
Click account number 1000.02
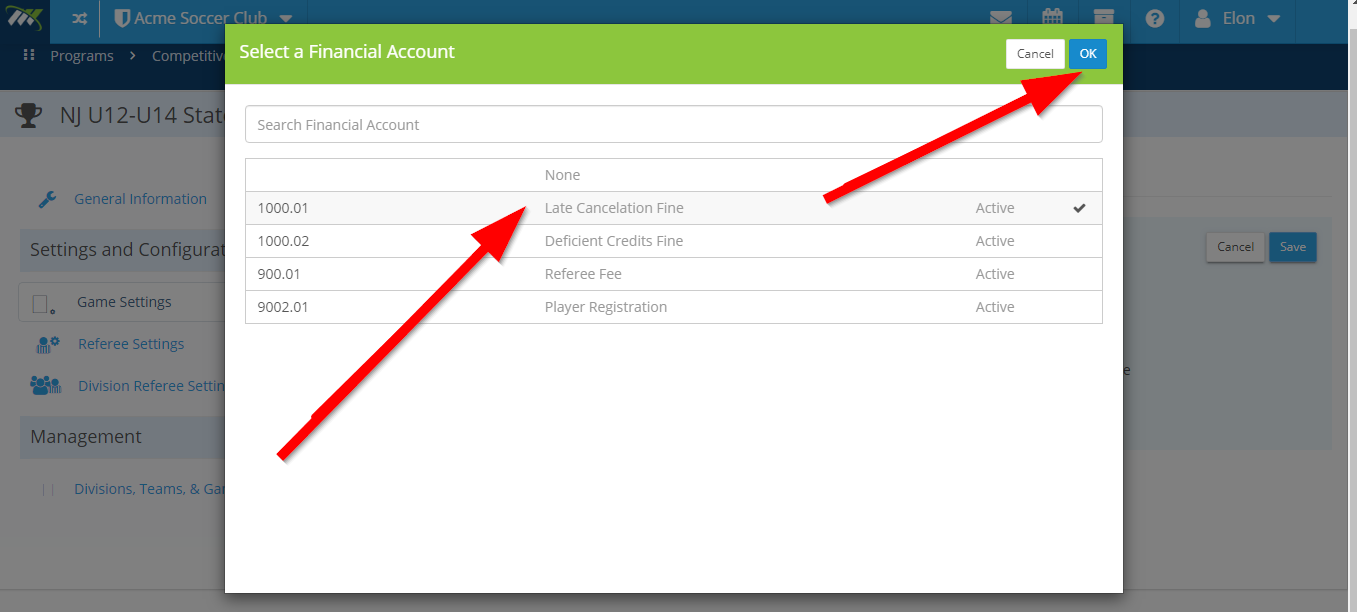point(283,241)
